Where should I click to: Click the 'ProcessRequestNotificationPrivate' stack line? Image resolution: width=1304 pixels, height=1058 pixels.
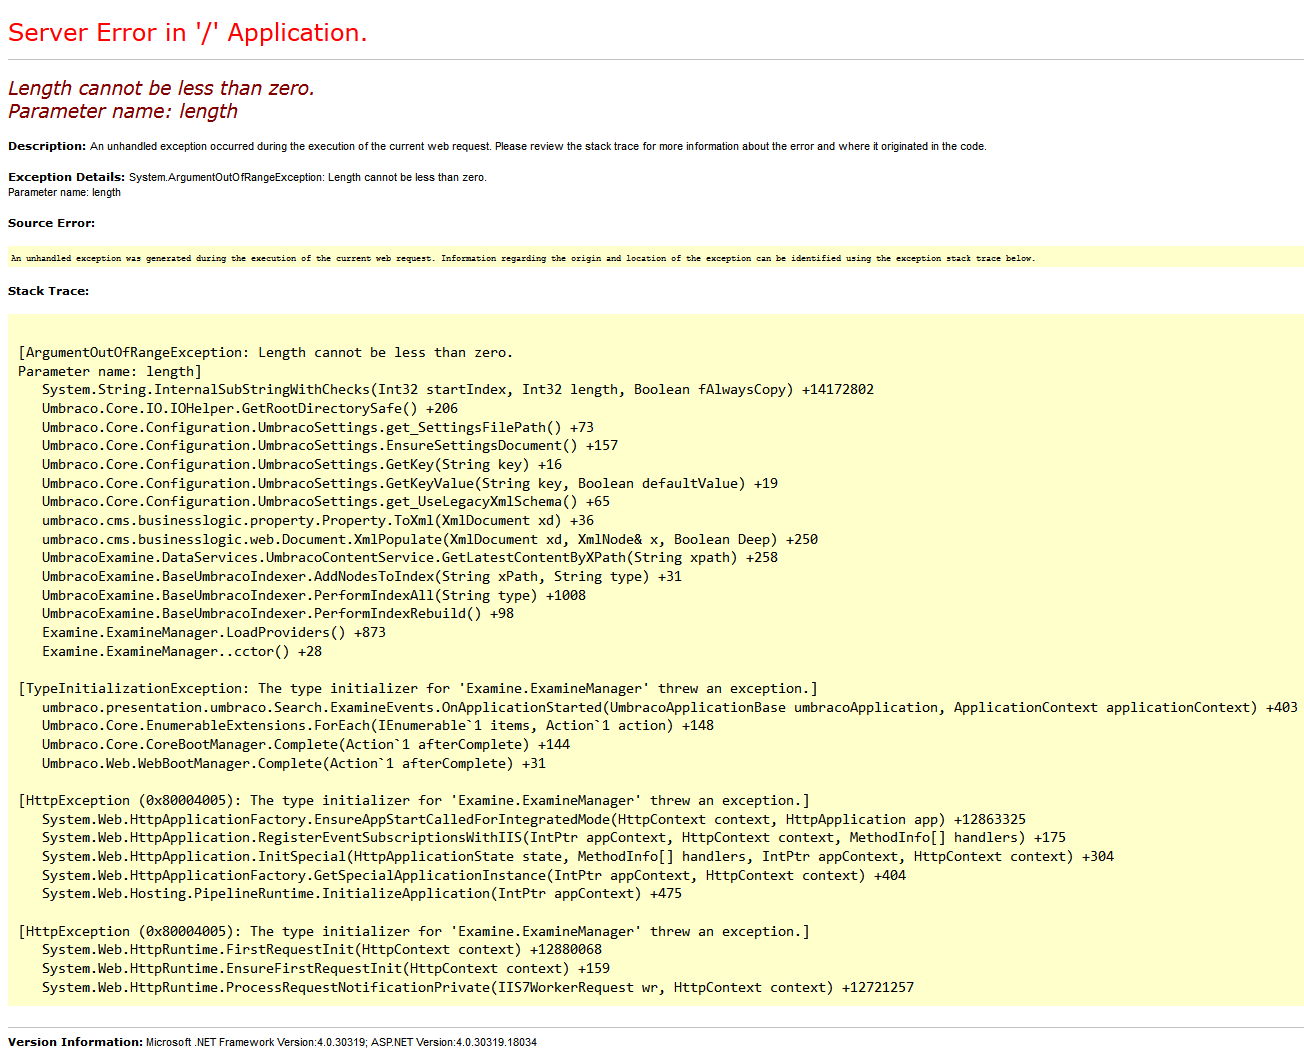[478, 987]
